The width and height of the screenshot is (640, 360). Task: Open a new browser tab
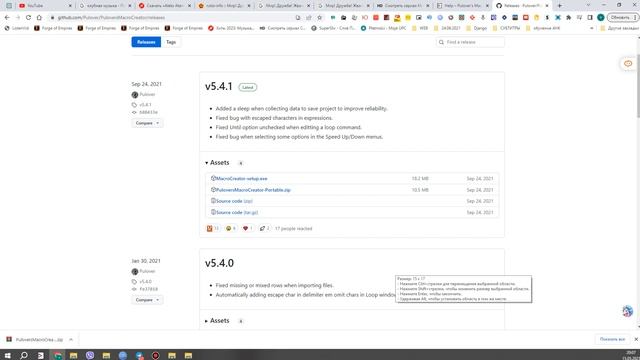tap(560, 6)
